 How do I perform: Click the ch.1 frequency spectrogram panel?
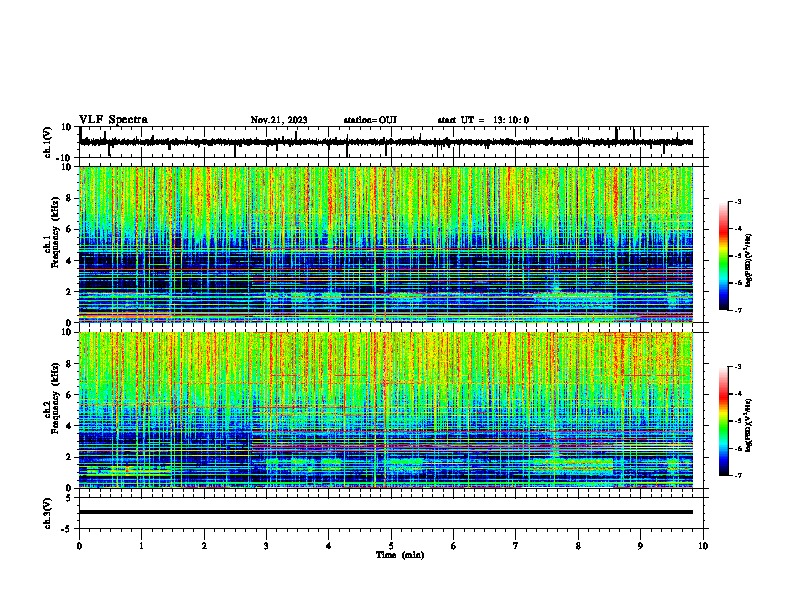(x=386, y=244)
